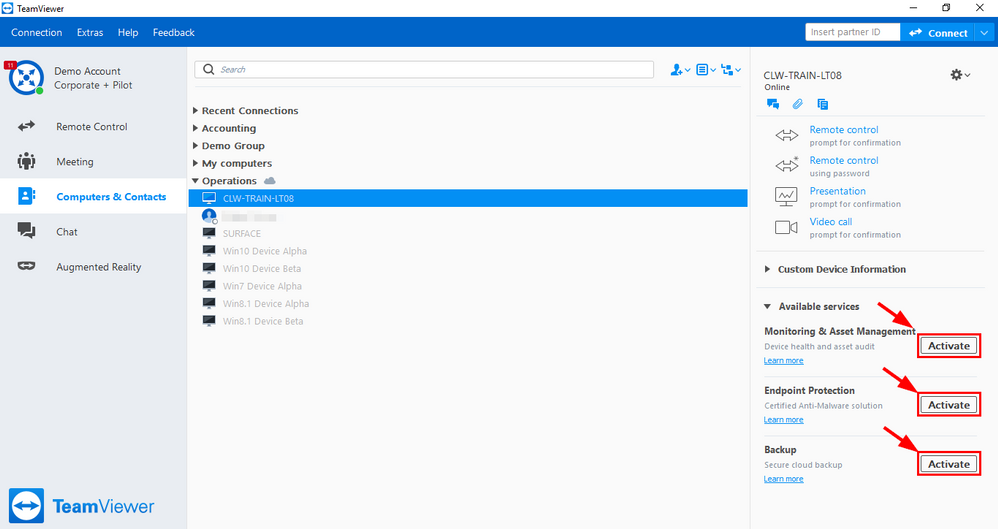998x529 pixels.
Task: Open the Augmented Reality section
Action: point(93,267)
